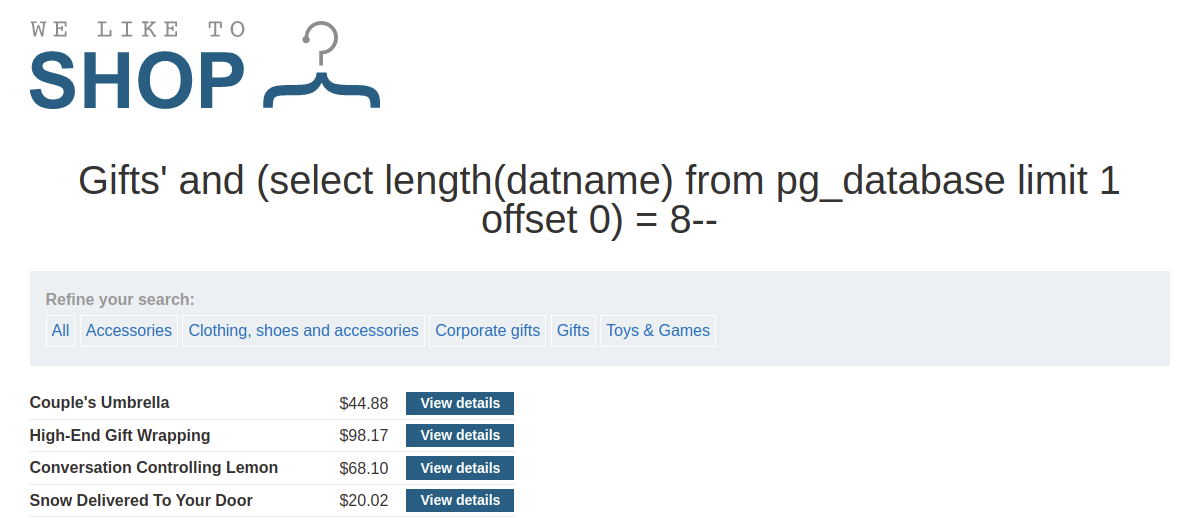View details for Snow Delivered To Your Door
The image size is (1195, 527).
click(460, 501)
